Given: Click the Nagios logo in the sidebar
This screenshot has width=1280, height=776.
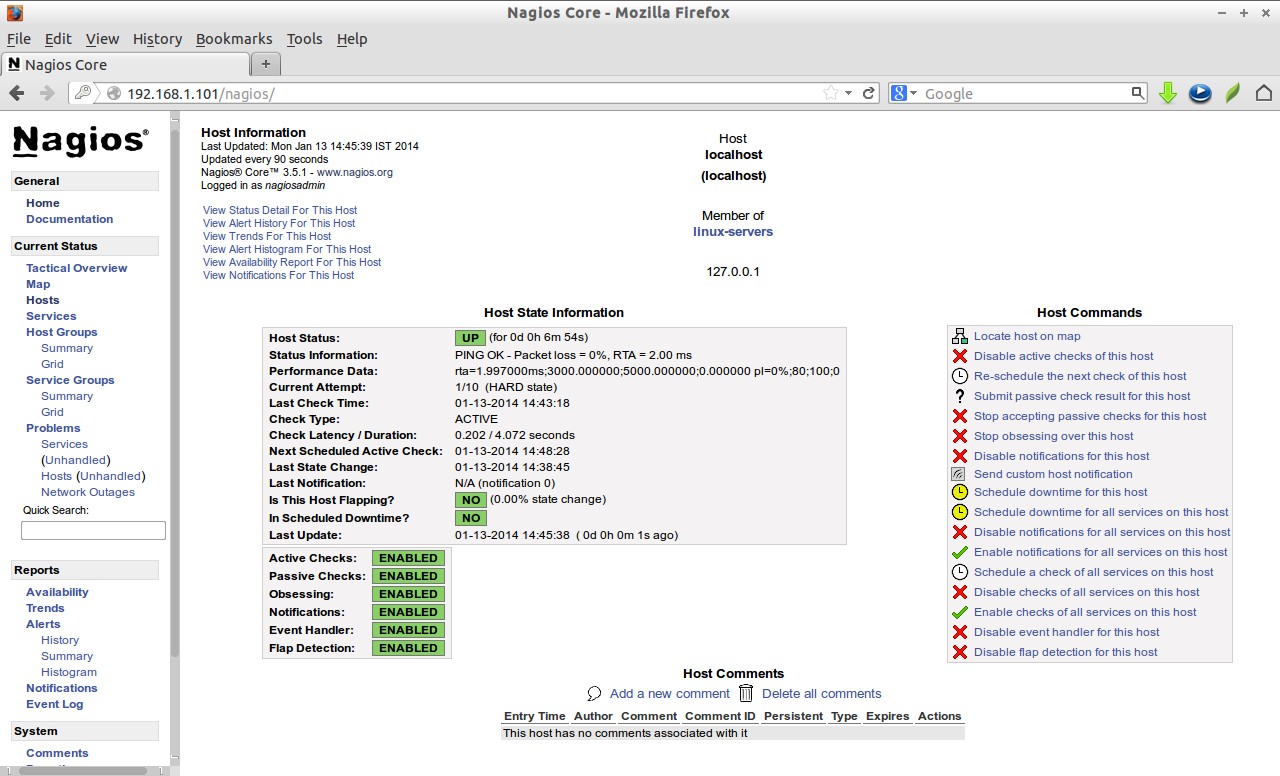Looking at the screenshot, I should (81, 141).
